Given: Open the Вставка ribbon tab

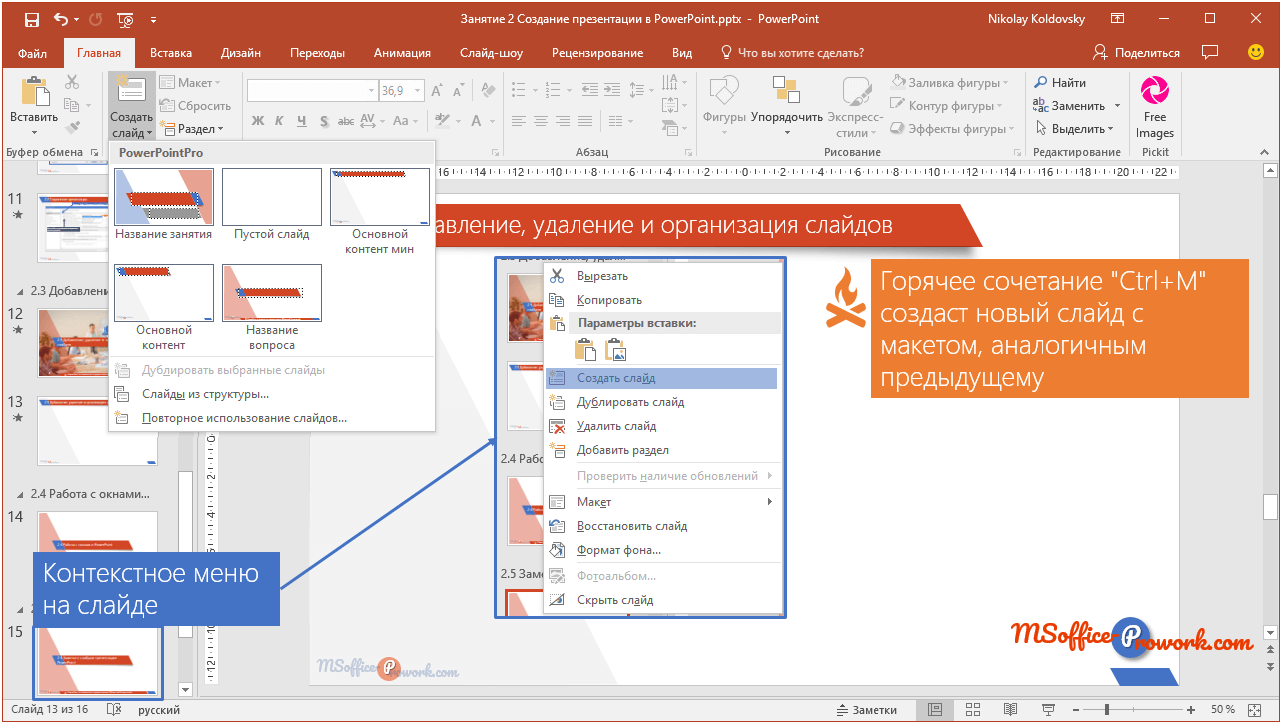Looking at the screenshot, I should pyautogui.click(x=171, y=53).
